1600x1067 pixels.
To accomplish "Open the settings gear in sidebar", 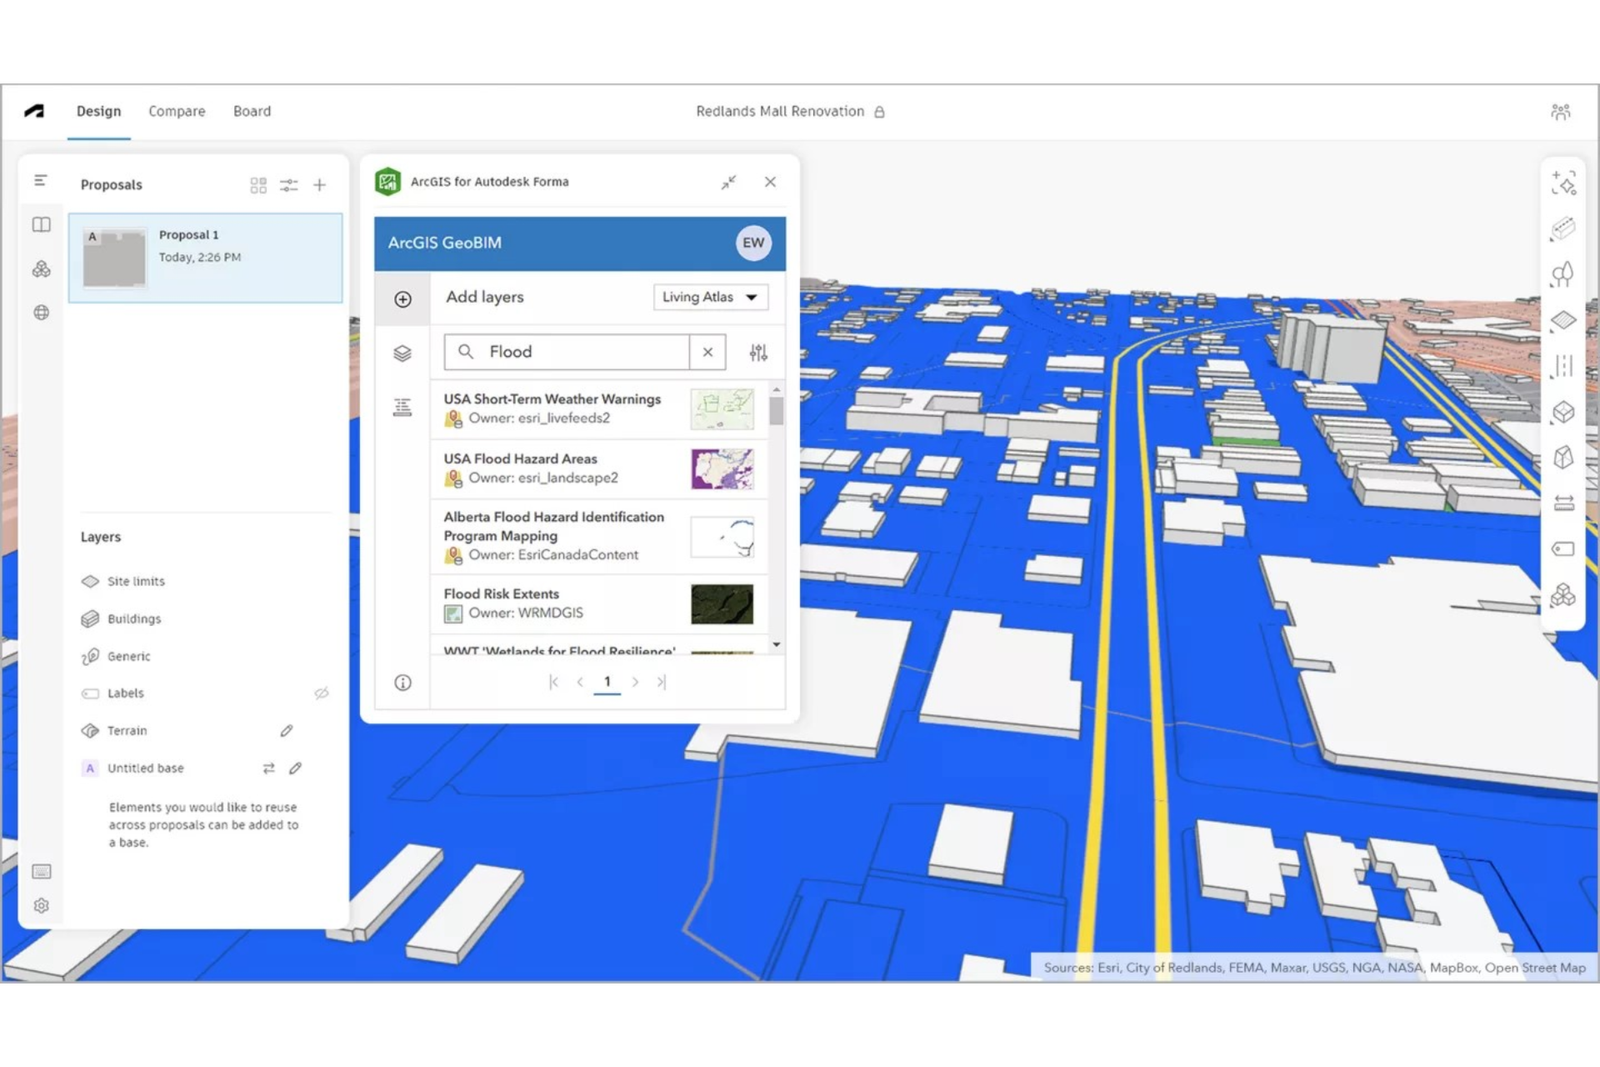I will (x=41, y=906).
